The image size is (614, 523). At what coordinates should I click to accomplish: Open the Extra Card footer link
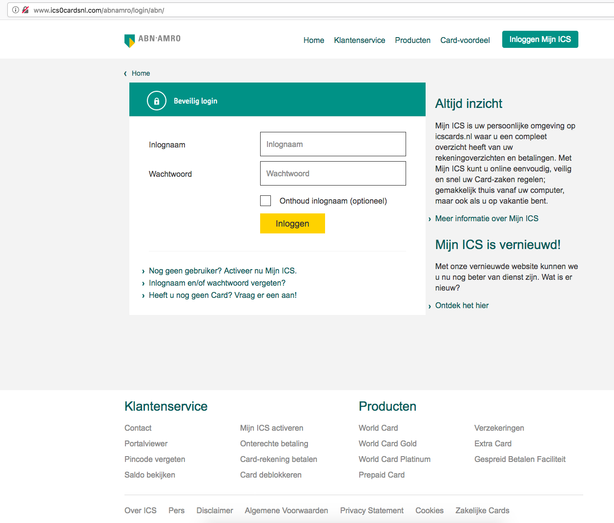coord(493,444)
